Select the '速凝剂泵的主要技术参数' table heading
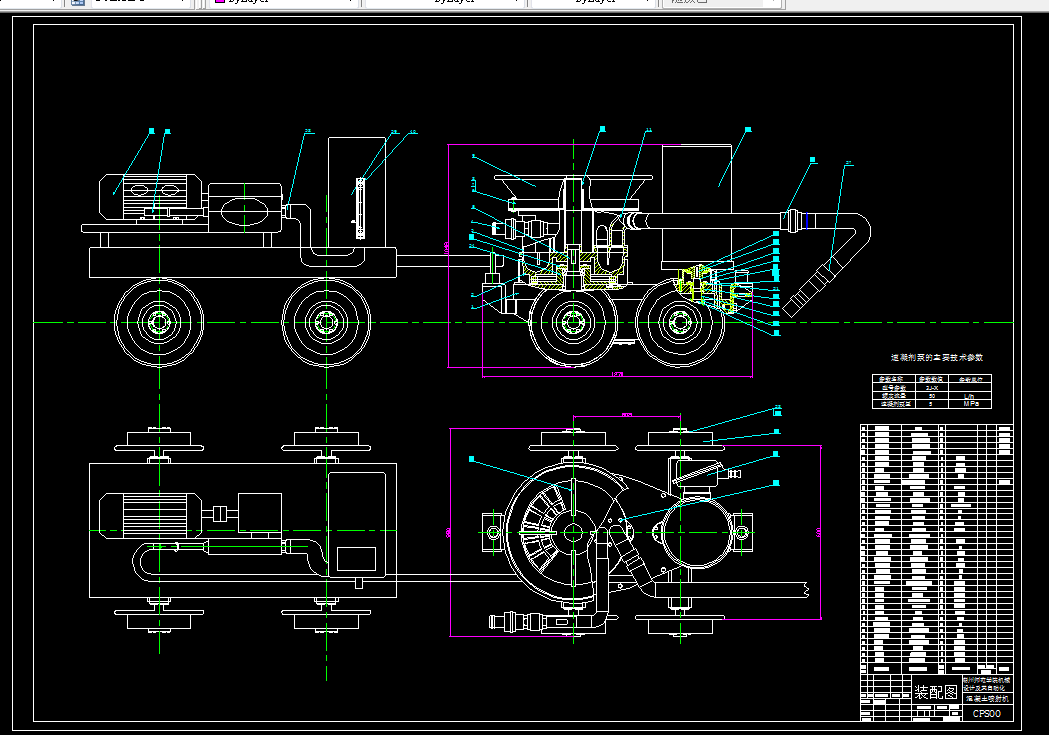 tap(937, 358)
